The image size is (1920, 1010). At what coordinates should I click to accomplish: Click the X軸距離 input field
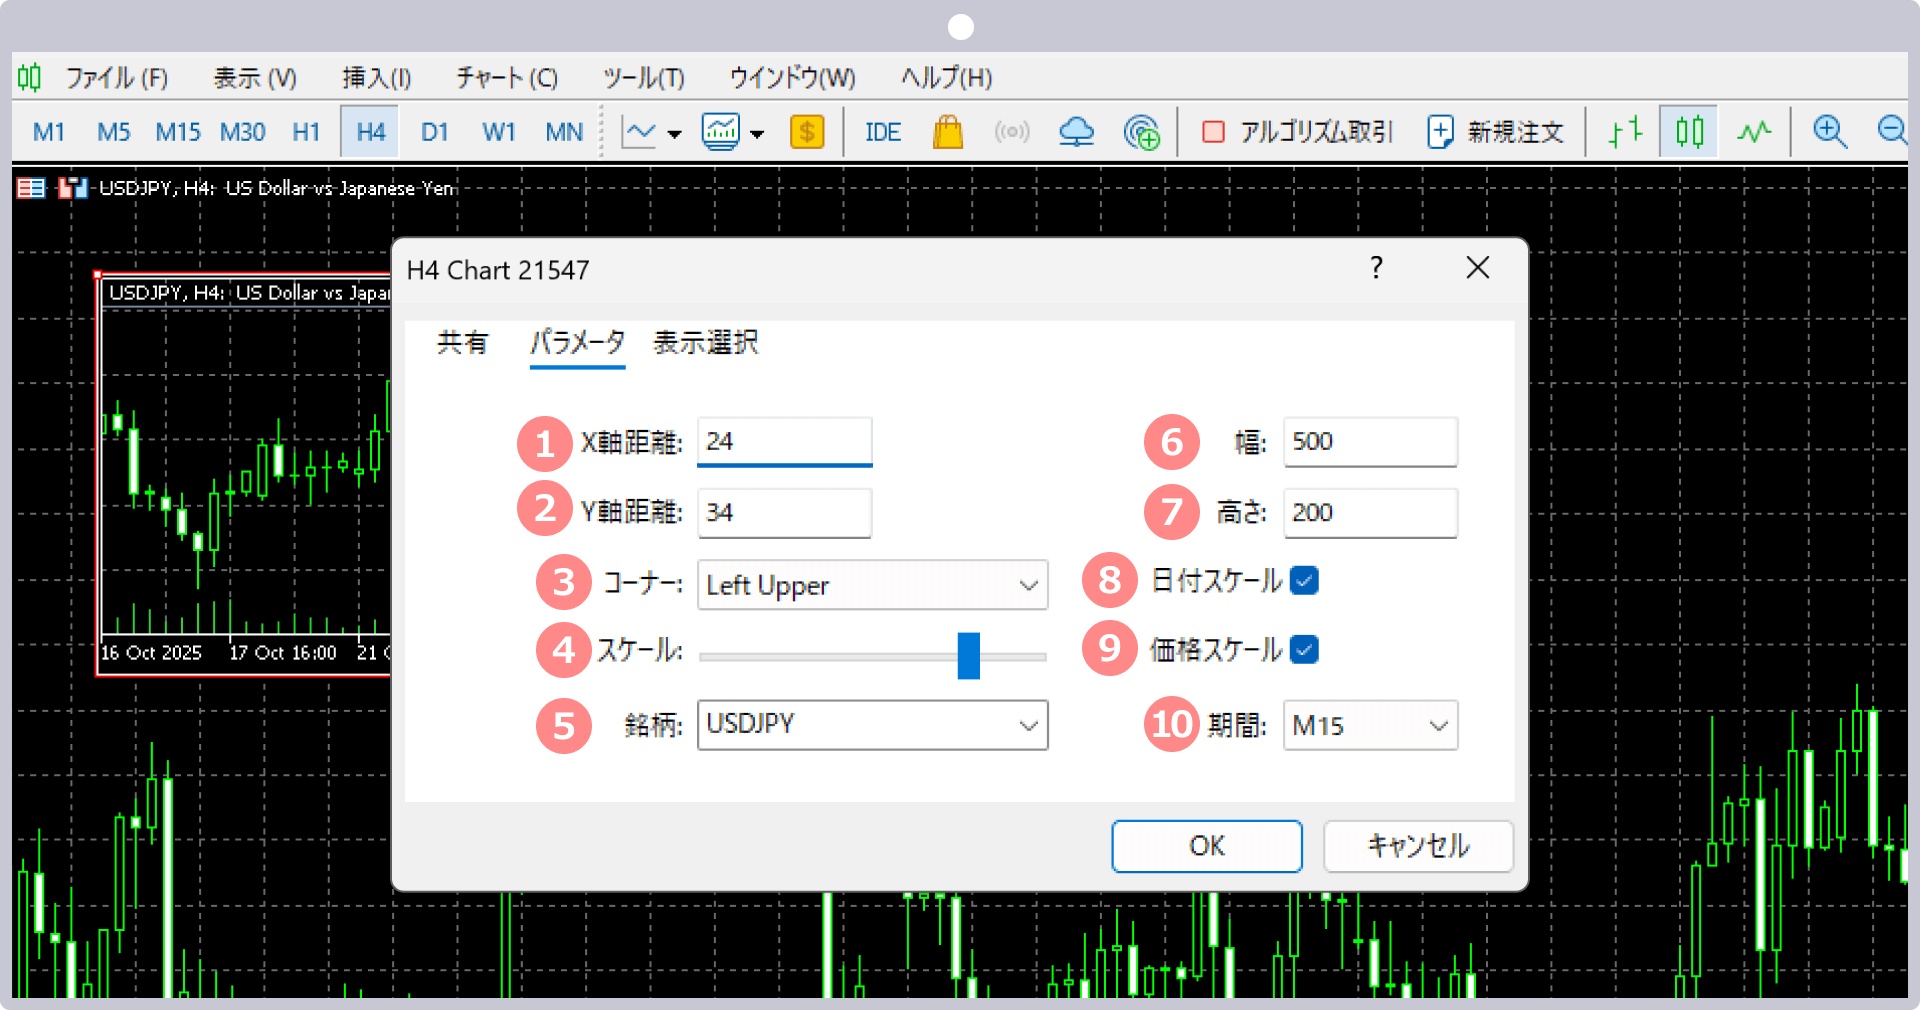tap(784, 441)
